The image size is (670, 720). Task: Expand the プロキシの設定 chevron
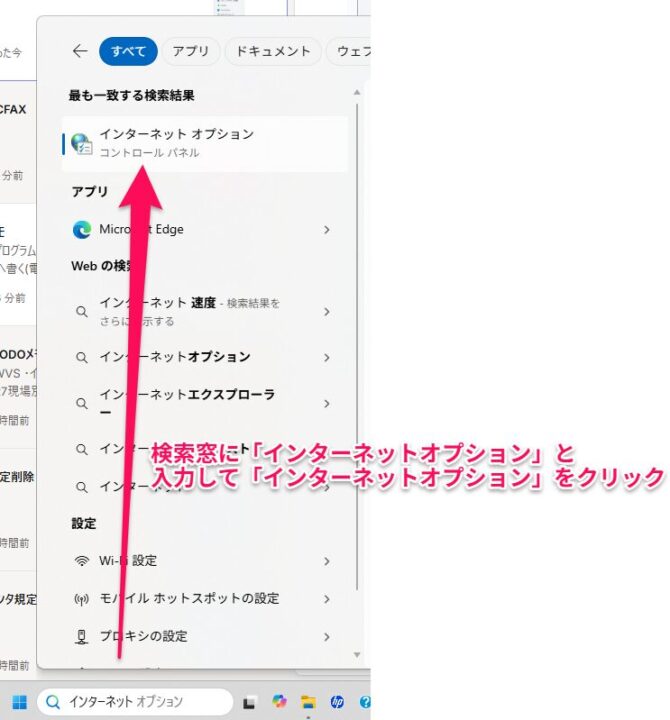coord(326,637)
